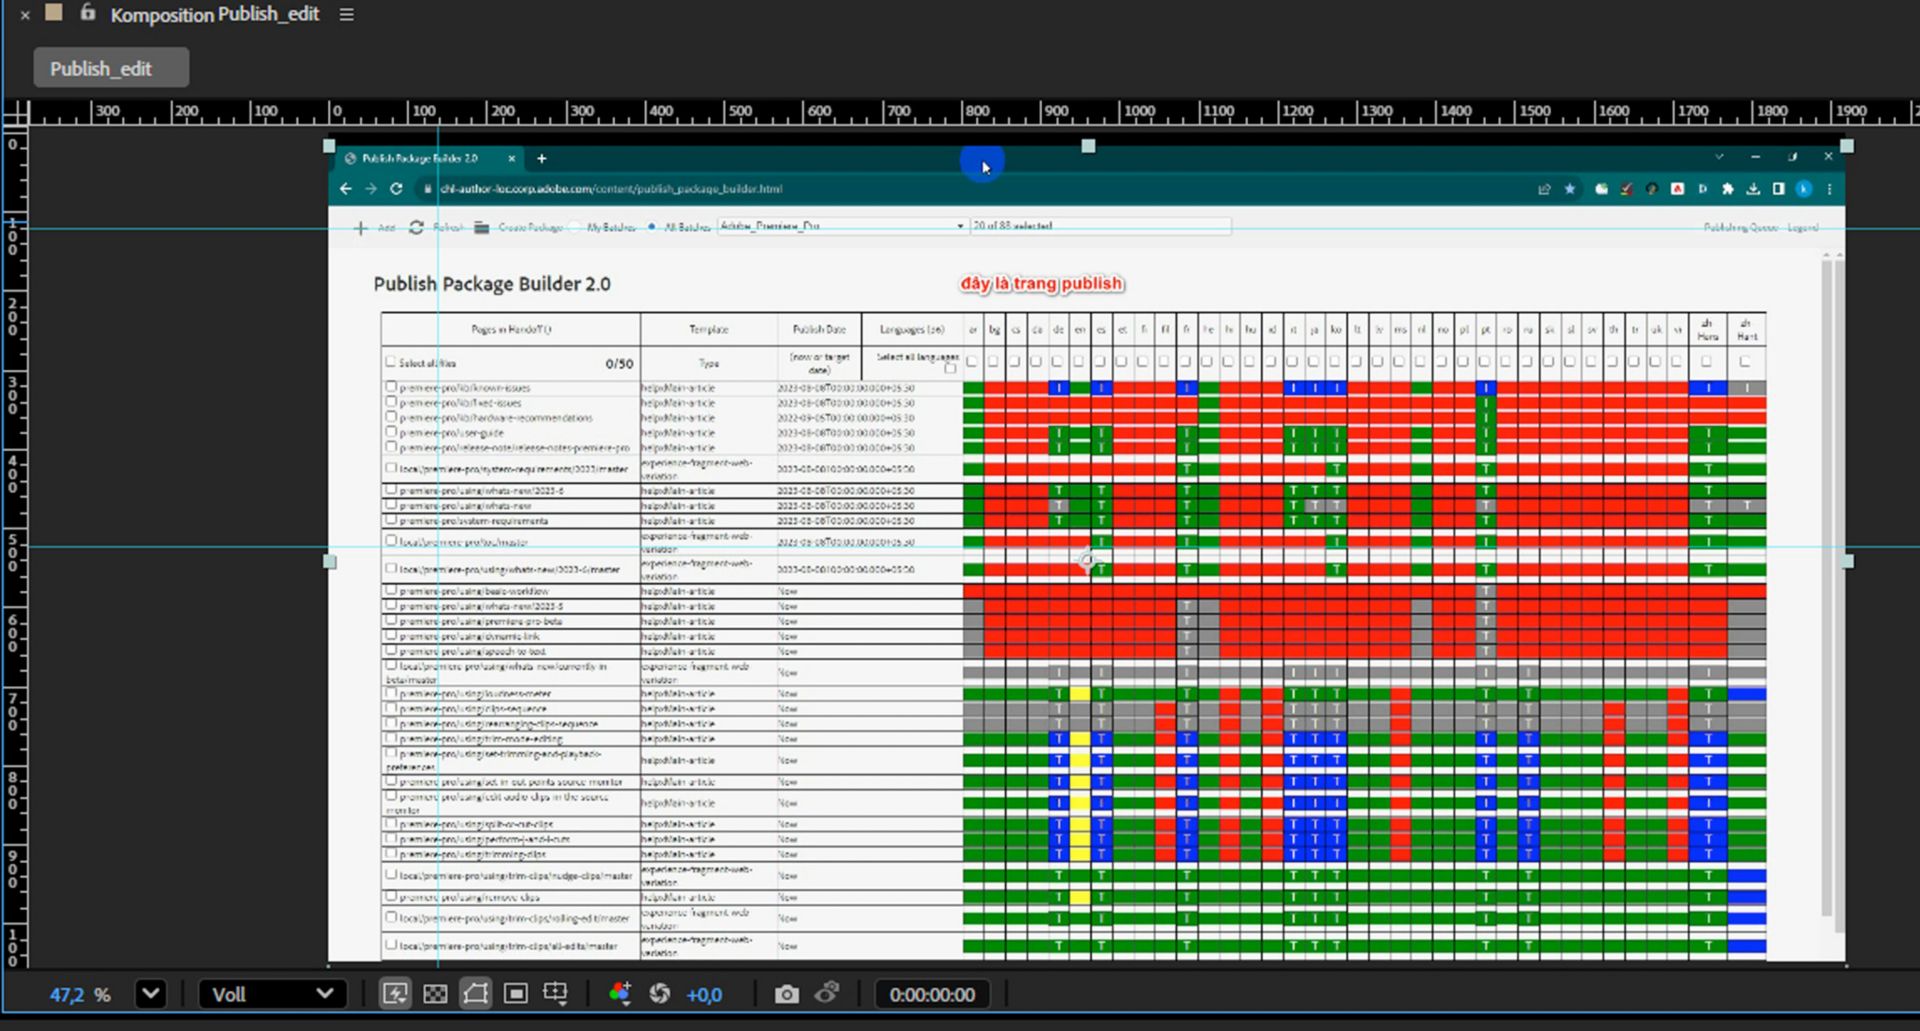Open the Publishing Queue link
The width and height of the screenshot is (1920, 1031).
[x=1741, y=227]
